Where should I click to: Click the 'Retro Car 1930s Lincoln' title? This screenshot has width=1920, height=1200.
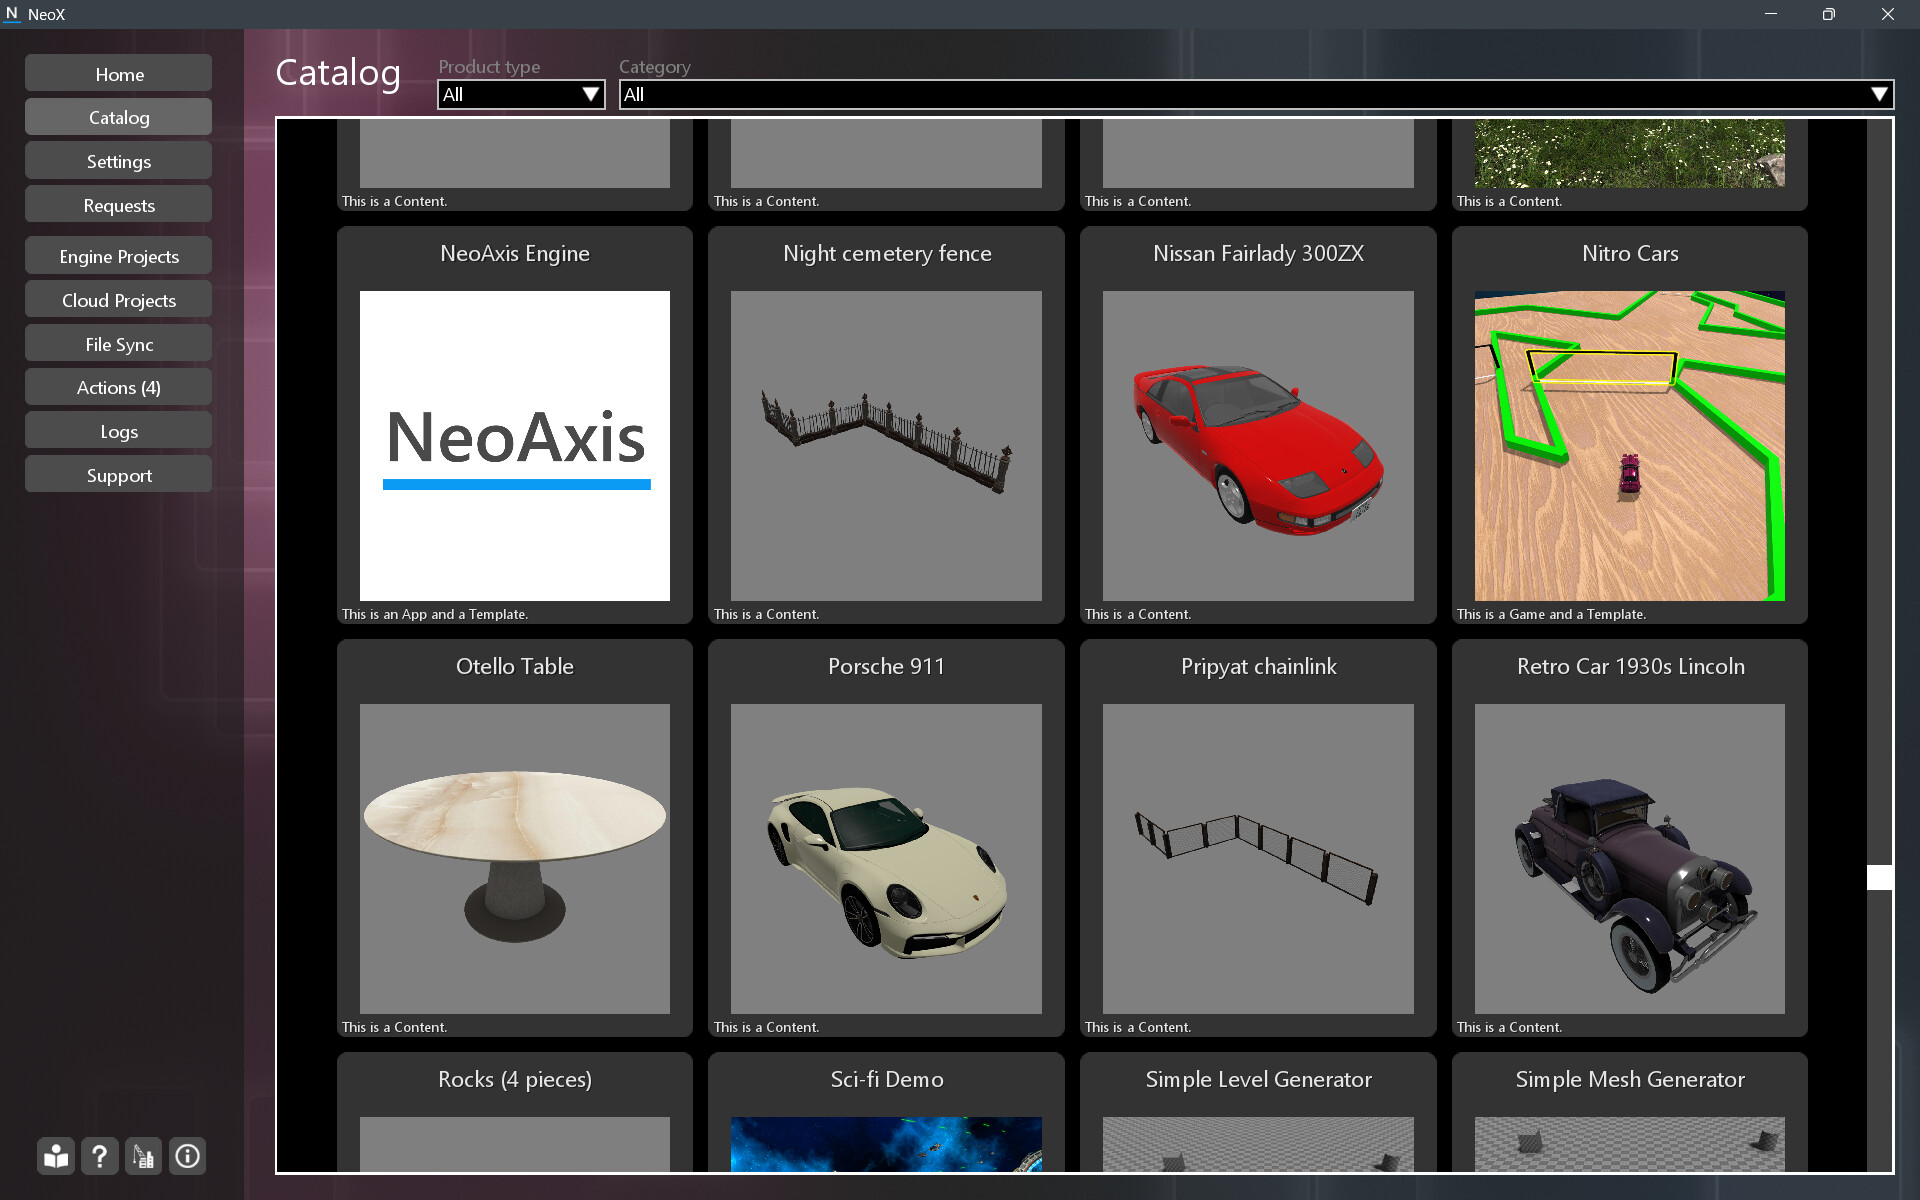click(1630, 667)
